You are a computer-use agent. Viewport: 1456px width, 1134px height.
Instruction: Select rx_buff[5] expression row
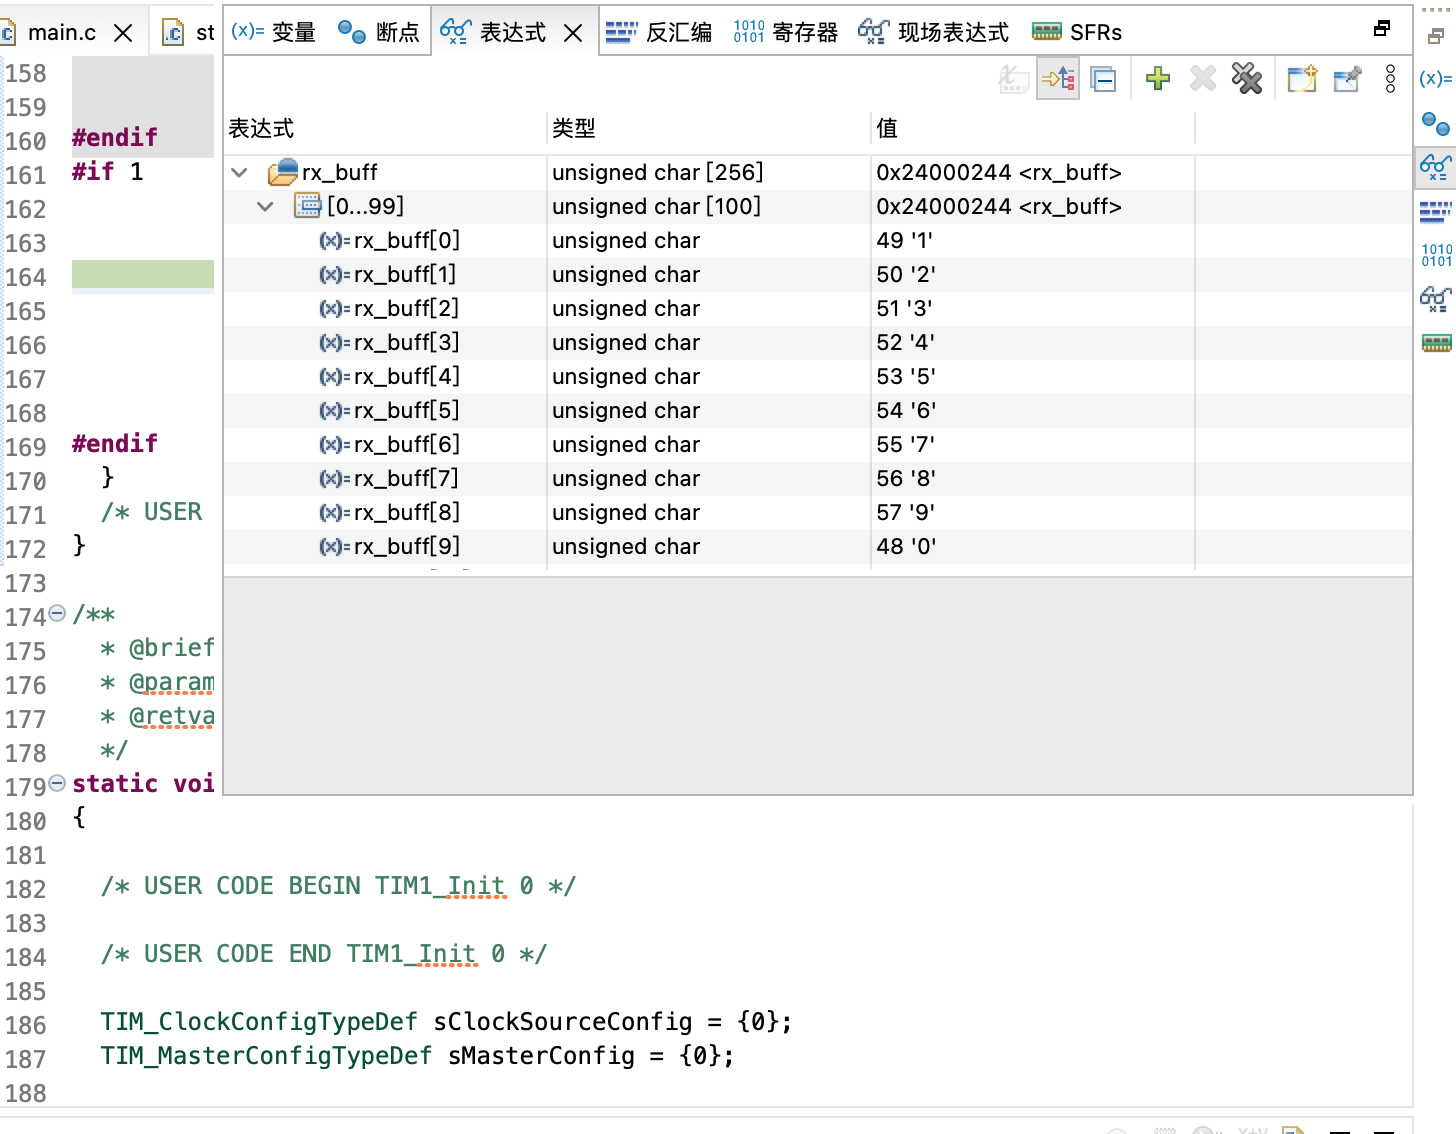(x=817, y=410)
